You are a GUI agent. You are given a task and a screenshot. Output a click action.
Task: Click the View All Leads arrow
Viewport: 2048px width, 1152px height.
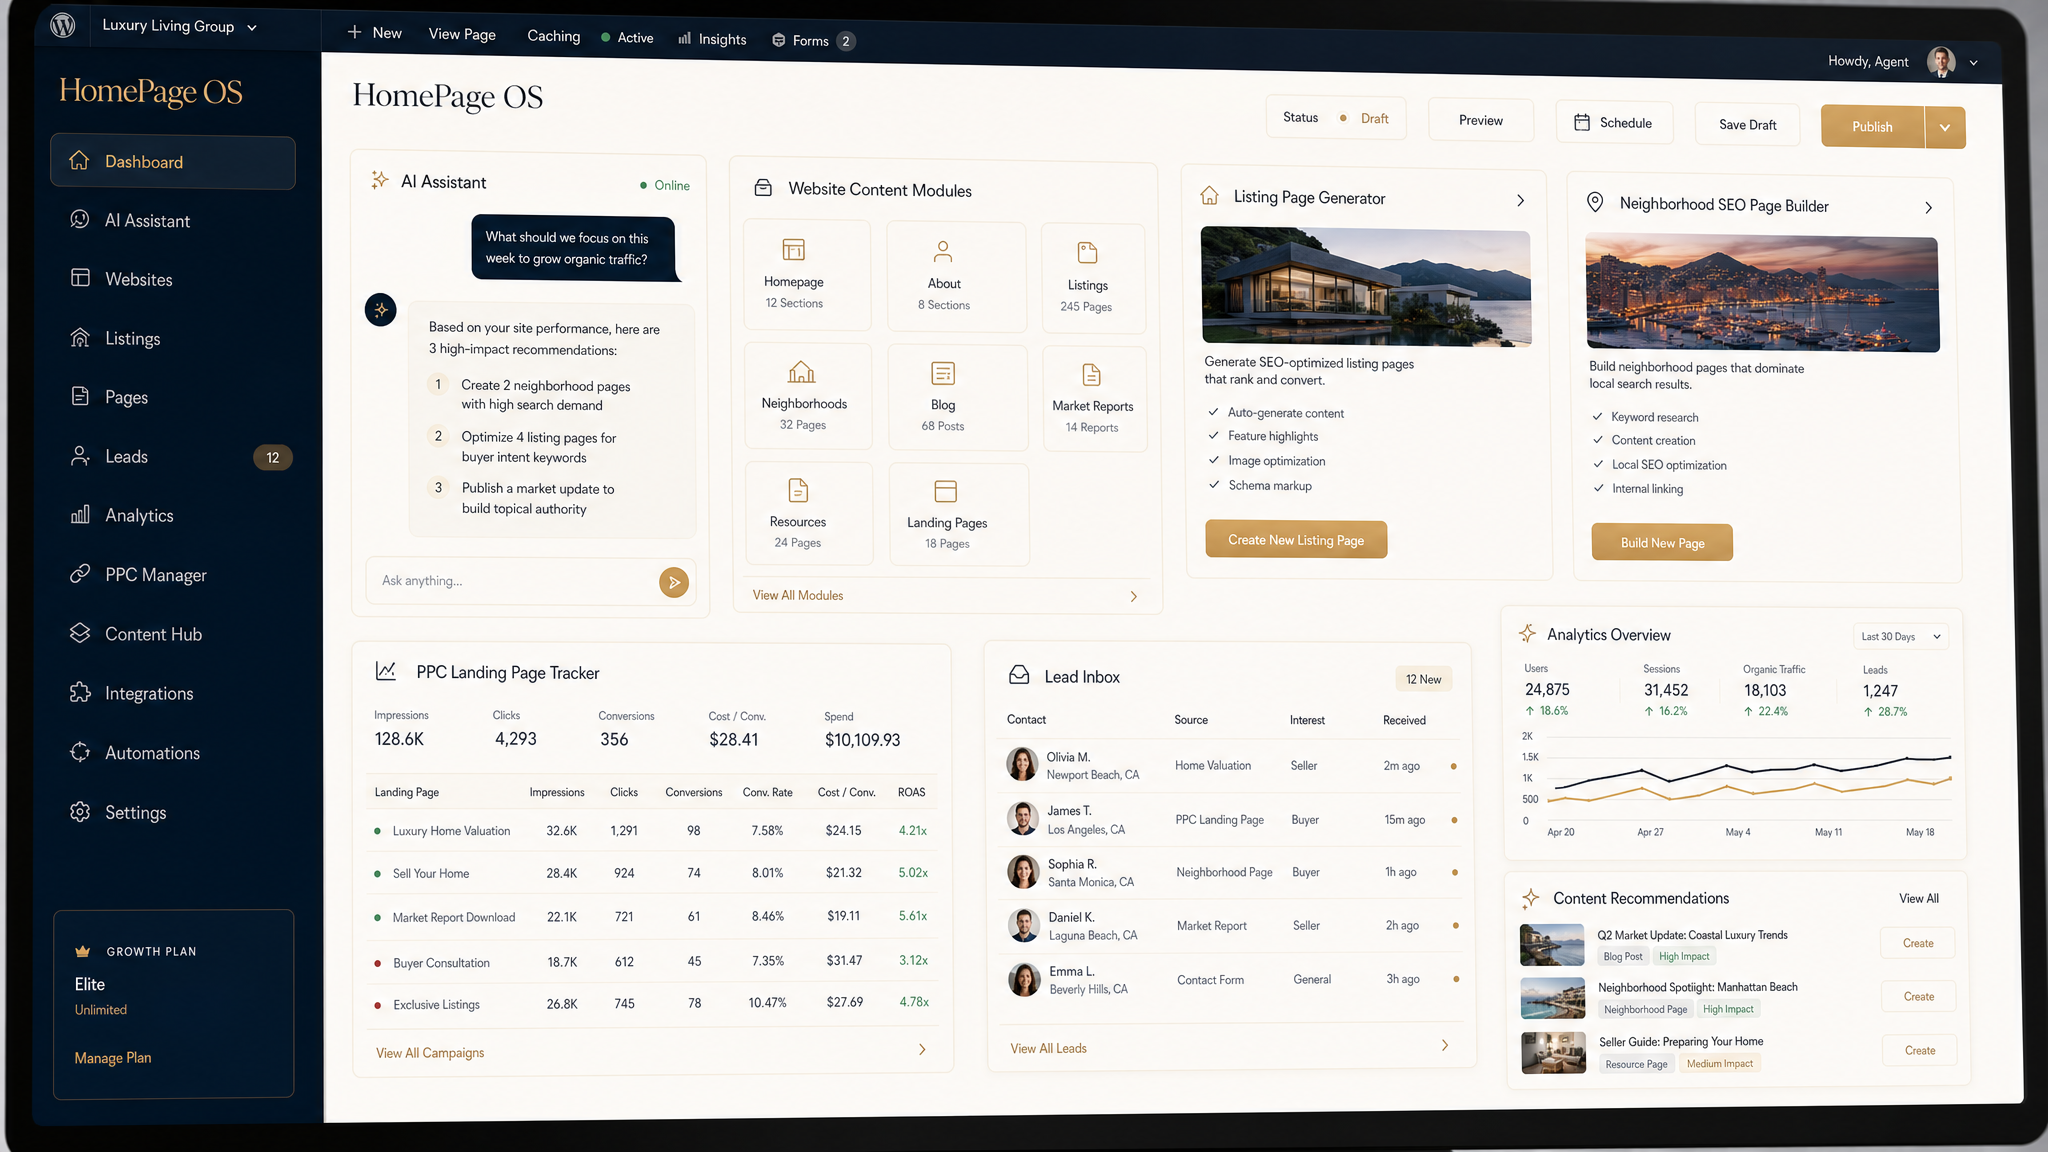click(1445, 1045)
